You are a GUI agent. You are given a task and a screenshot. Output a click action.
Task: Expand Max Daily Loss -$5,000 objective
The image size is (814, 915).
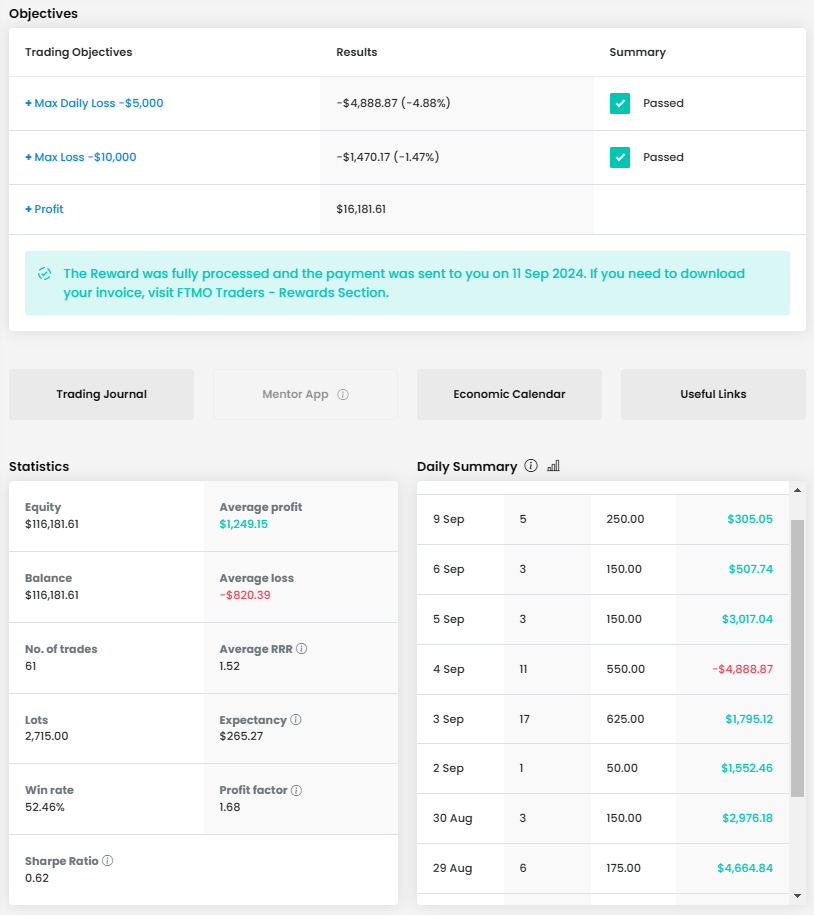(94, 103)
